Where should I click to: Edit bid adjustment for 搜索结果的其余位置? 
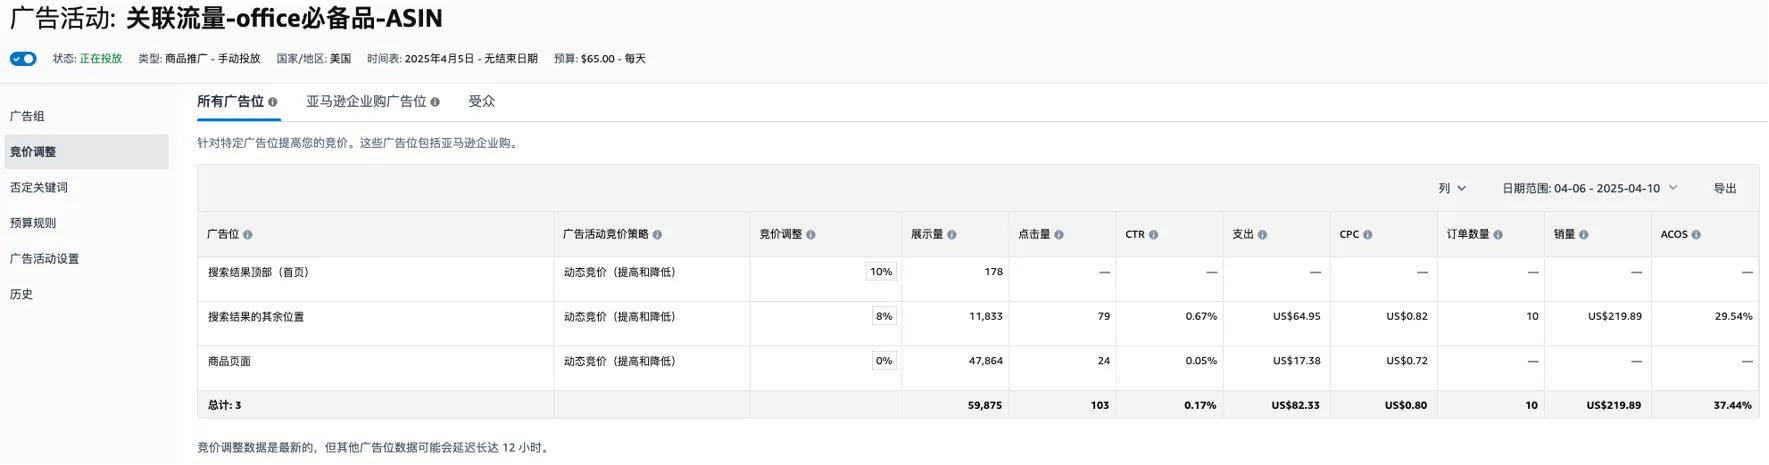coord(884,317)
